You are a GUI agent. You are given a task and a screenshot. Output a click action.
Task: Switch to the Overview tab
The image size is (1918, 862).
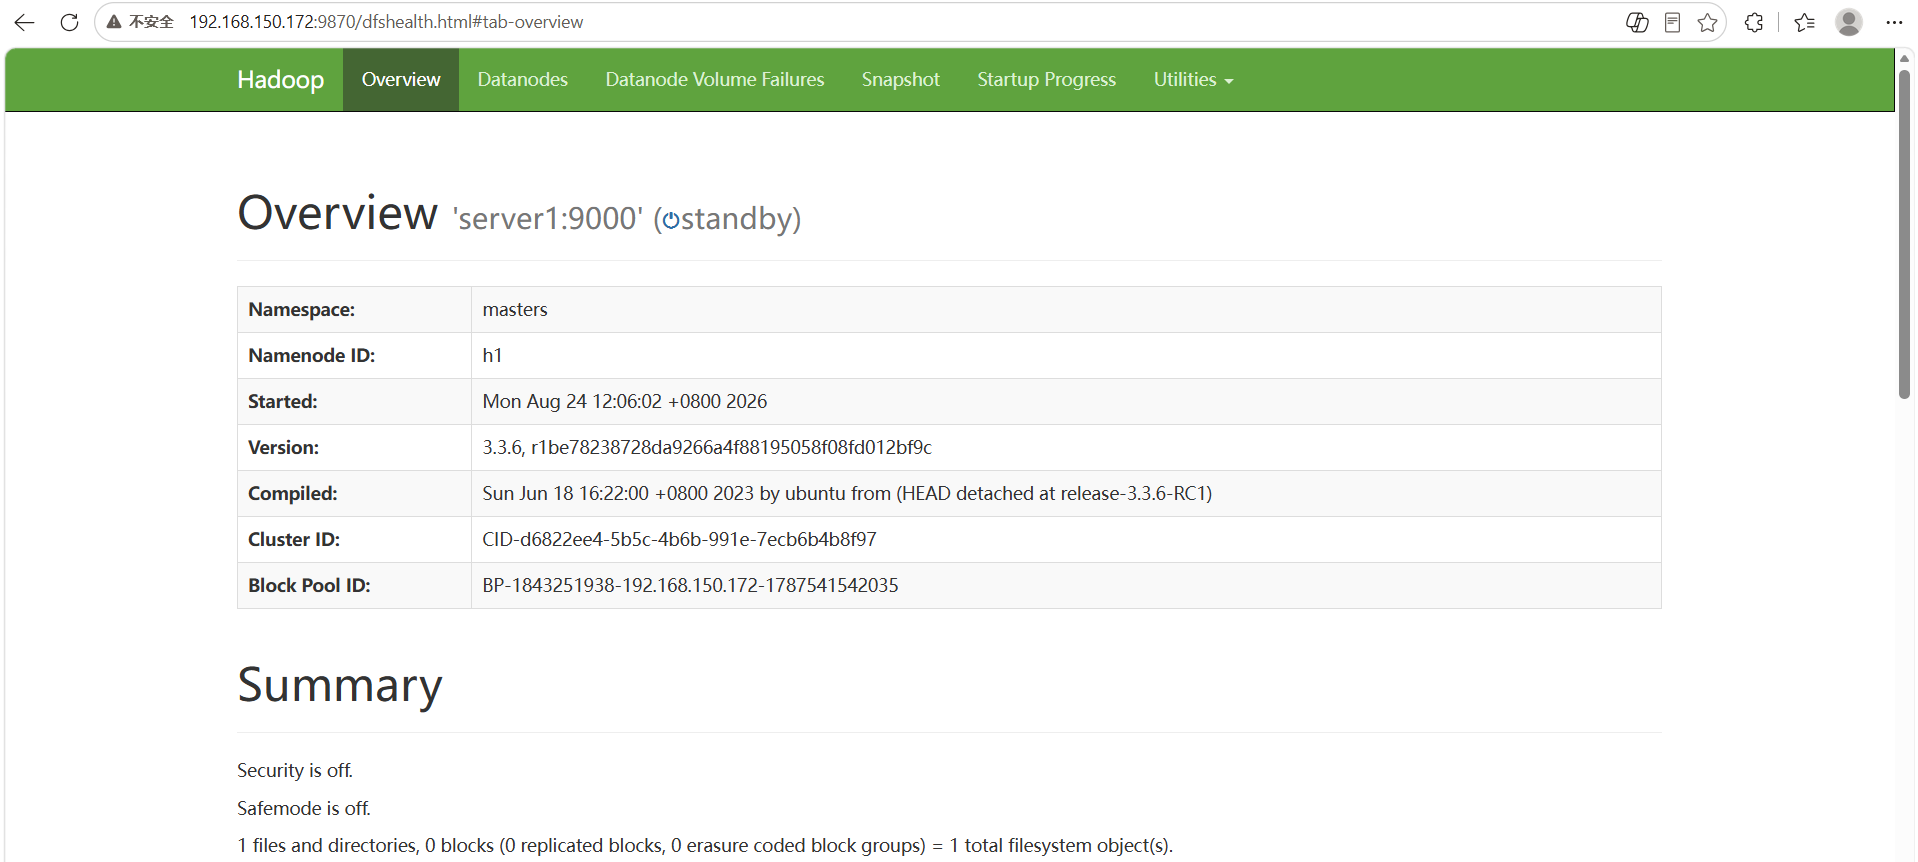pyautogui.click(x=401, y=80)
